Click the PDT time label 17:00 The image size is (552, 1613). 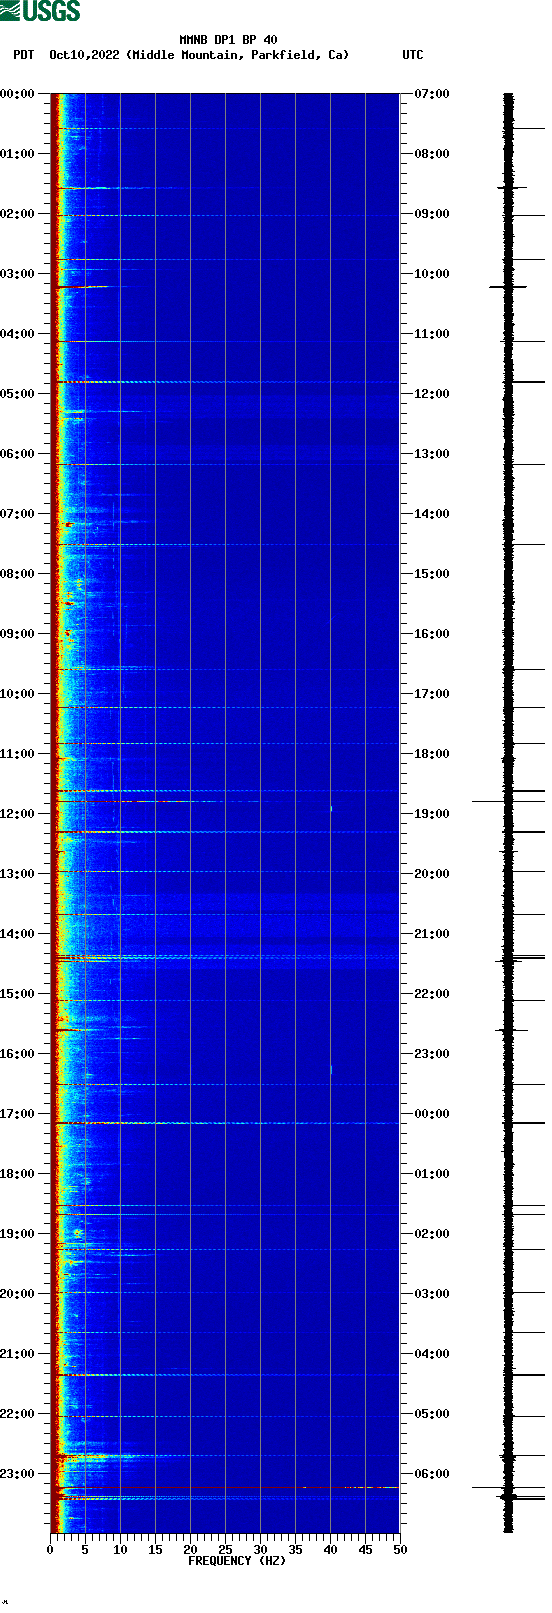click(18, 1114)
